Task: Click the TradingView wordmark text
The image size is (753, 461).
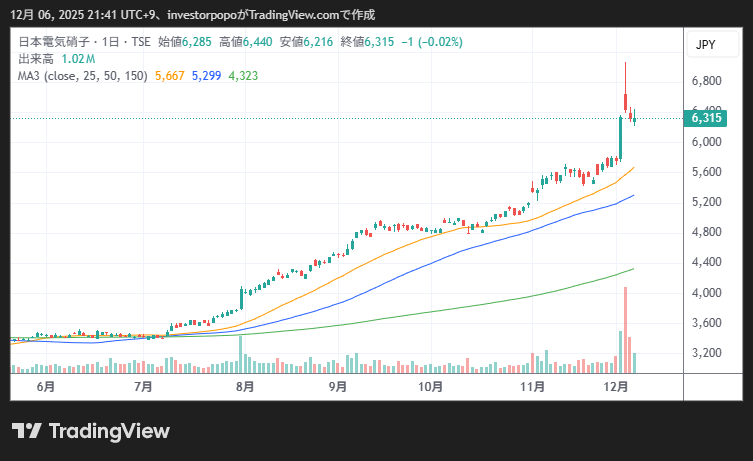Action: tap(109, 431)
